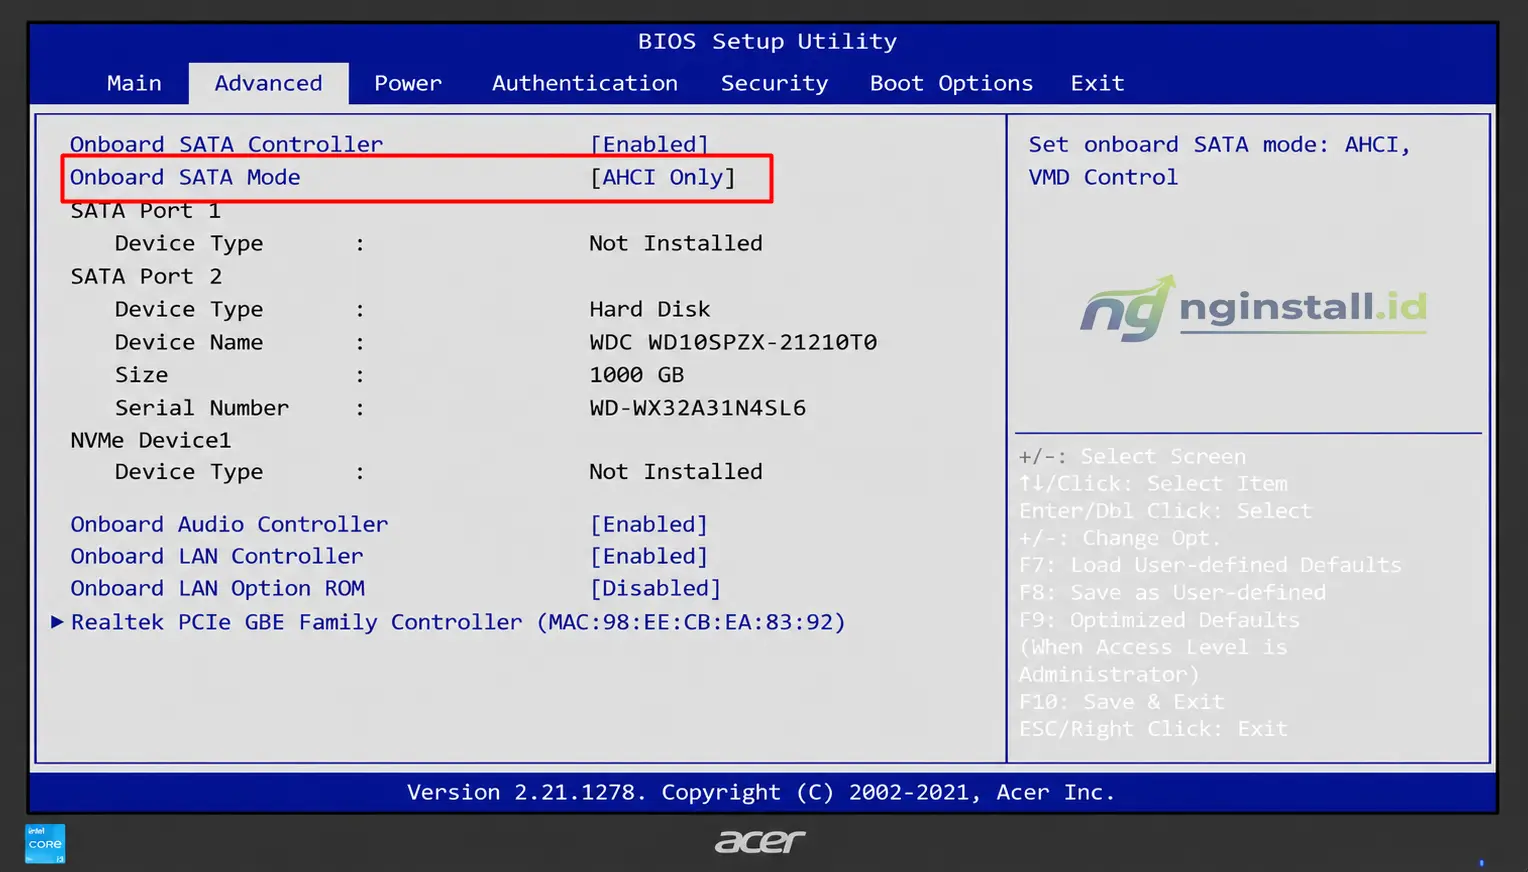Toggle Onboard LAN Controller [Enabled] value
Screen dimensions: 1528x872
(649, 556)
